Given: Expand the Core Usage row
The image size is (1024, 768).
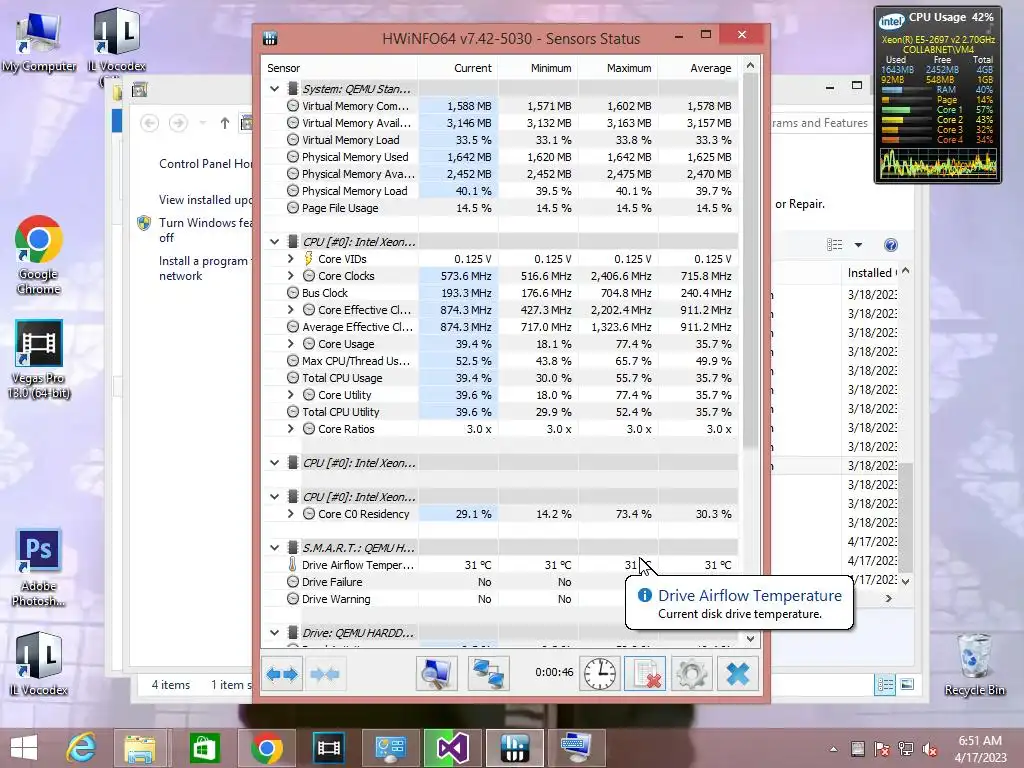Looking at the screenshot, I should [x=291, y=344].
